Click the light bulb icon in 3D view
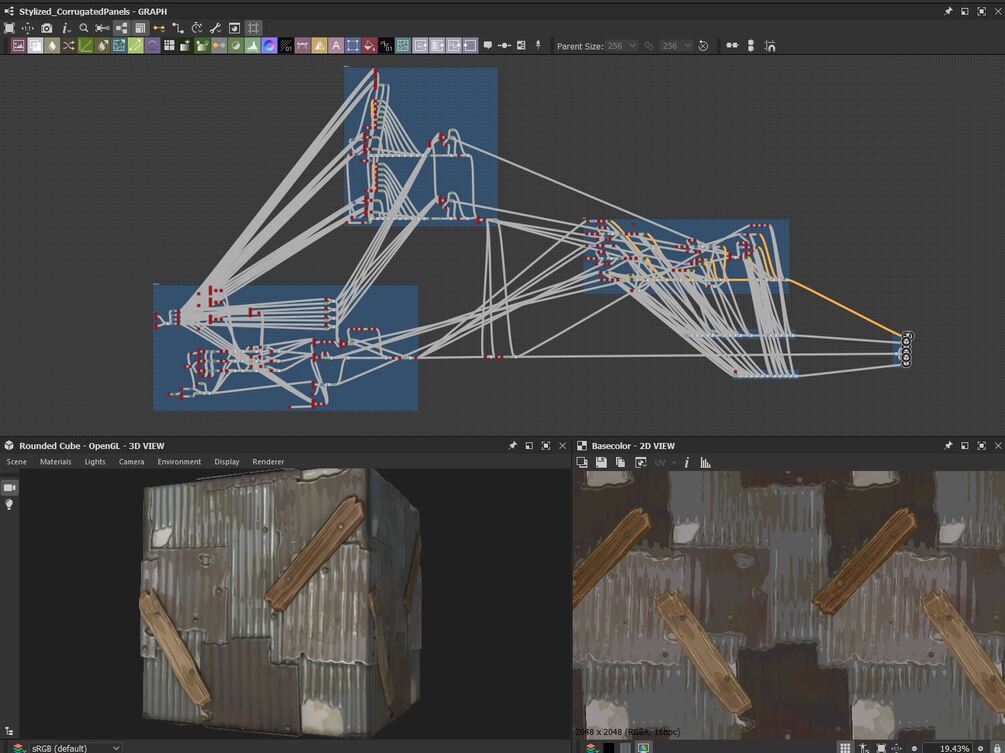 pos(10,505)
